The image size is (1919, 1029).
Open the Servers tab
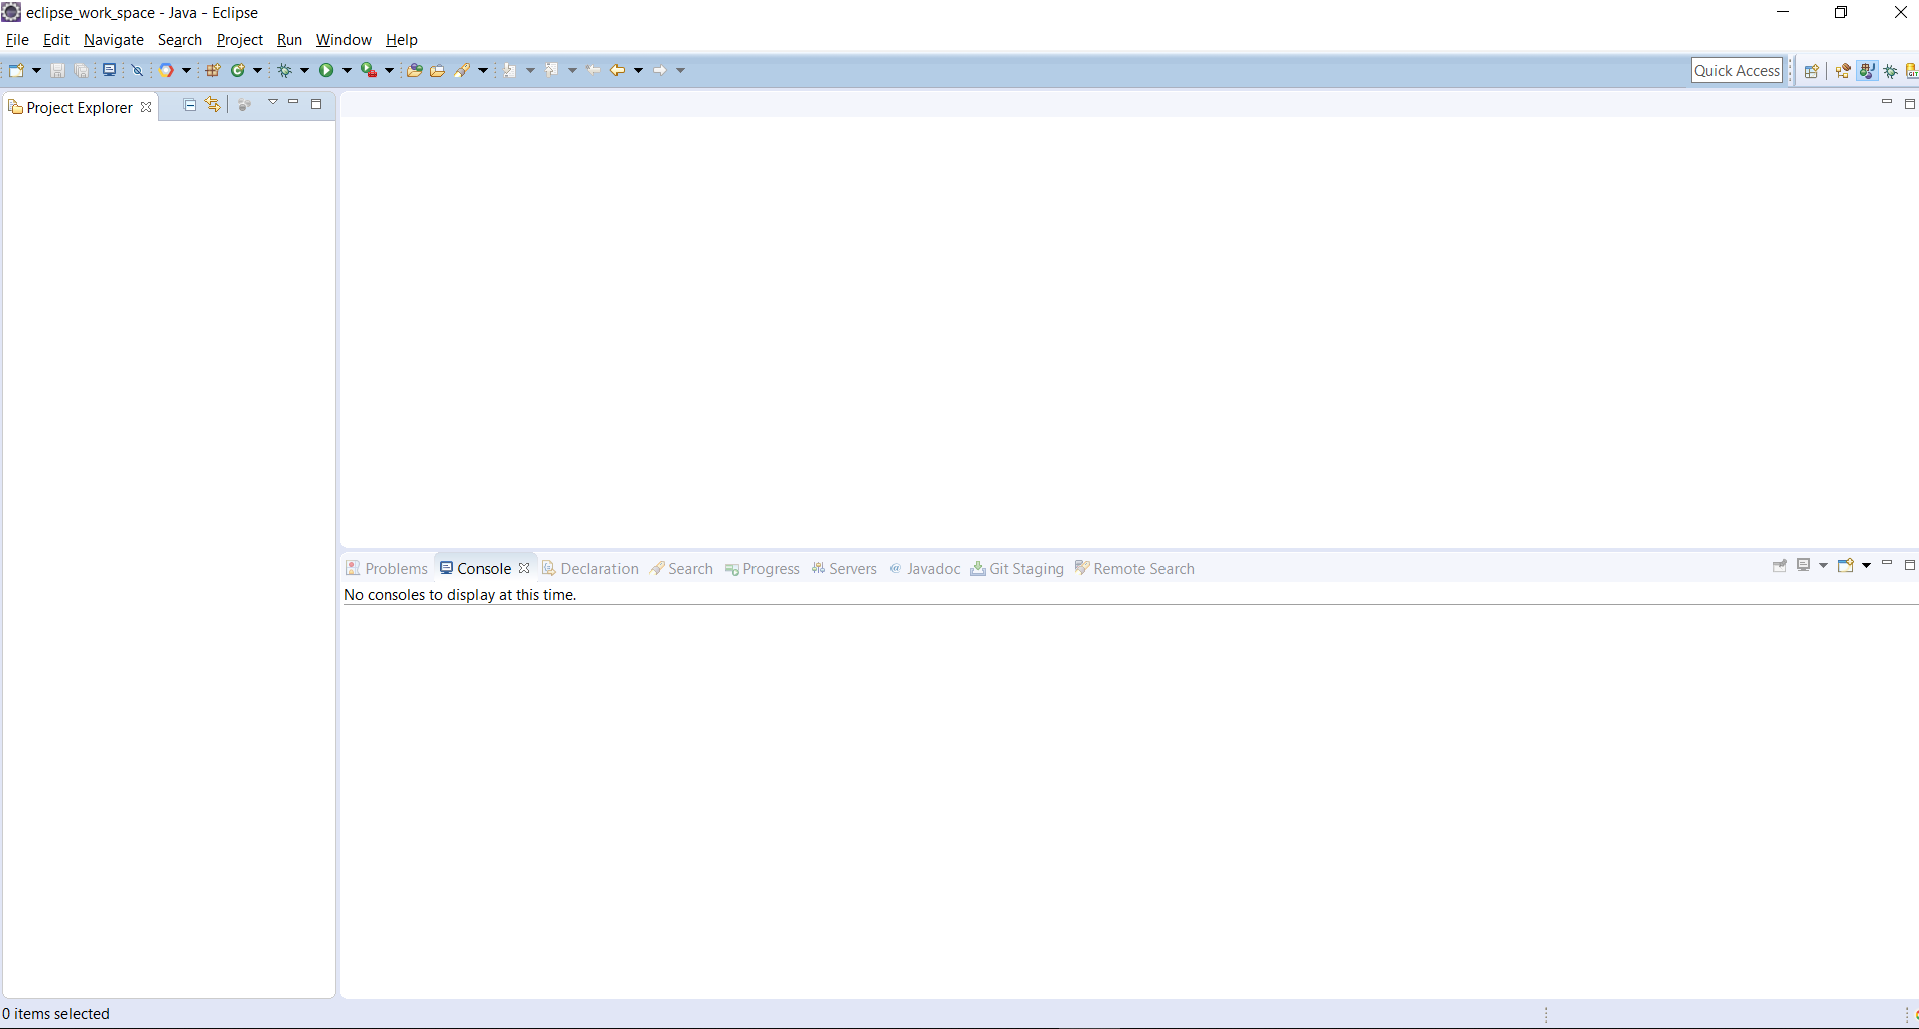point(844,568)
